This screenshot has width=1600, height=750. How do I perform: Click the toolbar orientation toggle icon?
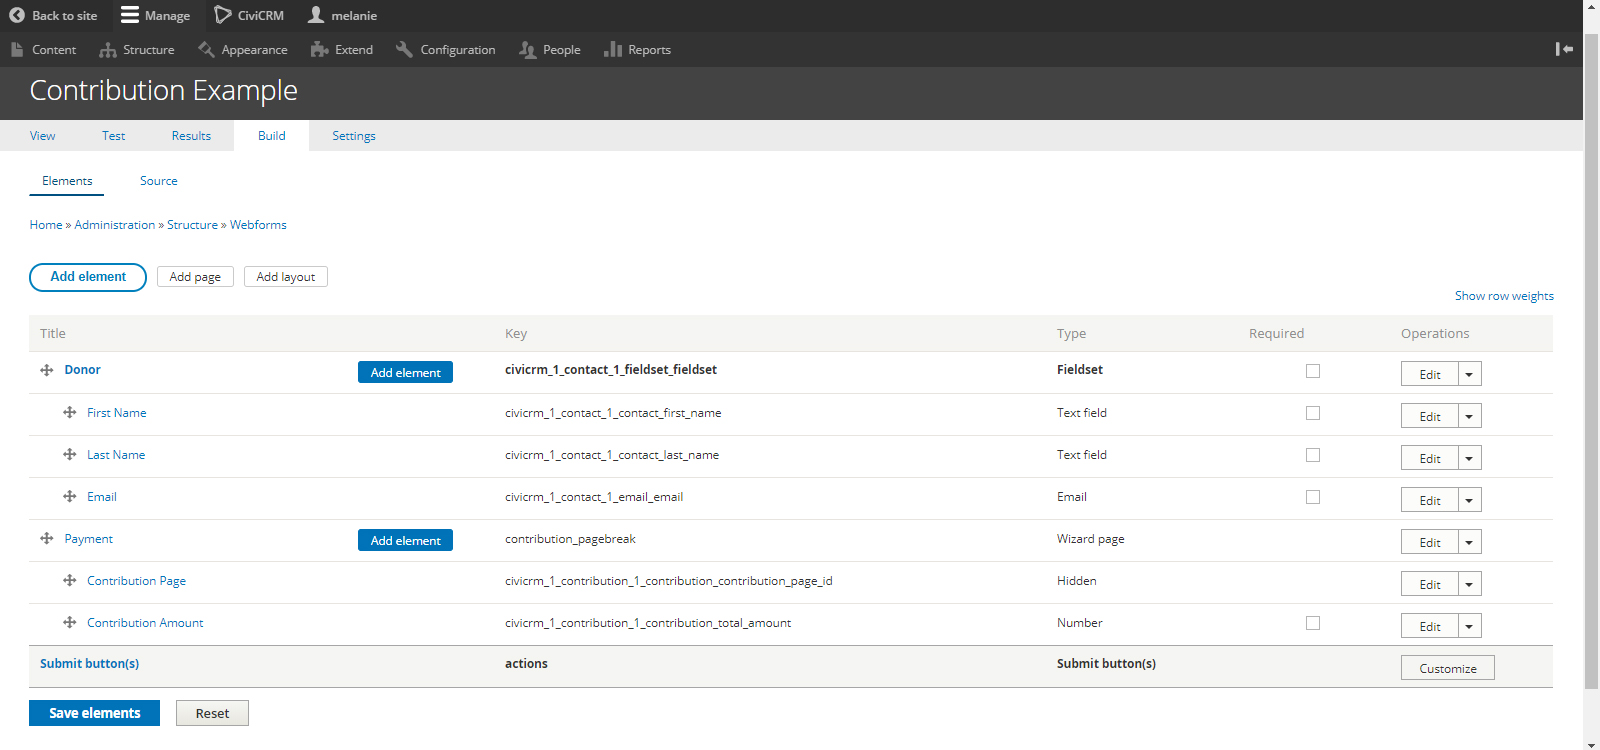[x=1564, y=49]
